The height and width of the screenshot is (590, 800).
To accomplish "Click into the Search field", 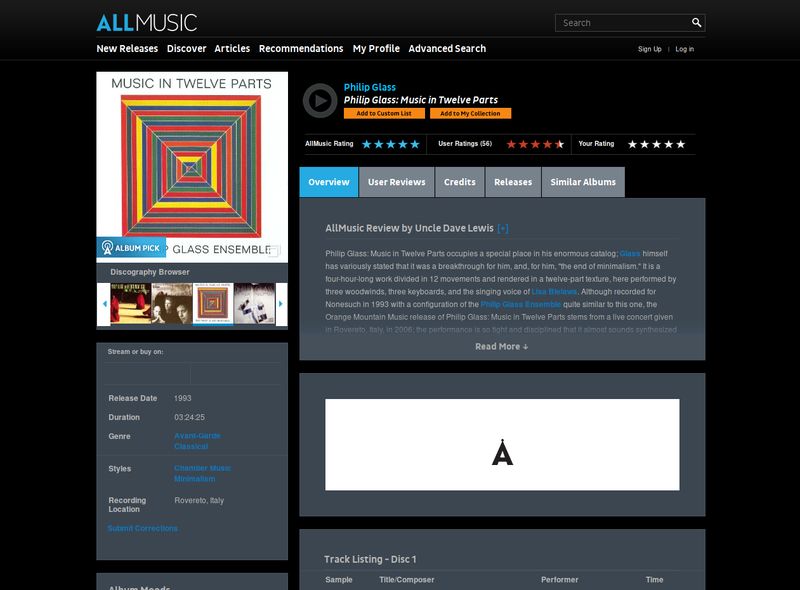I will click(x=622, y=23).
